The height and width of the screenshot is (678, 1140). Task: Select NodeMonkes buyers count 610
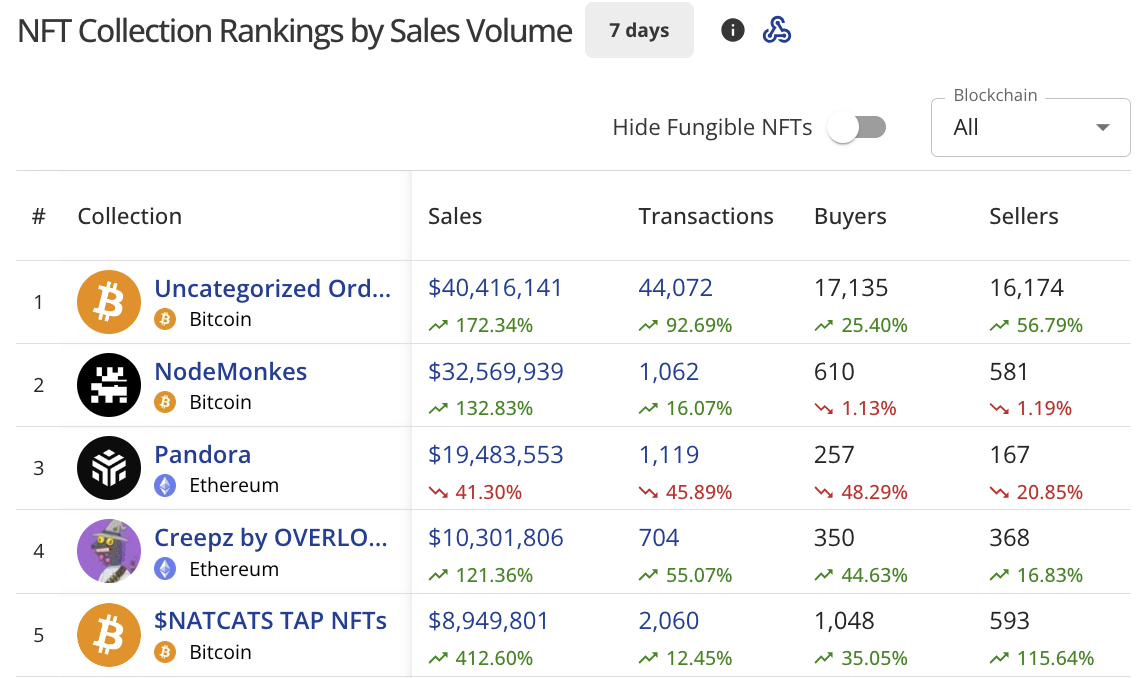(834, 371)
